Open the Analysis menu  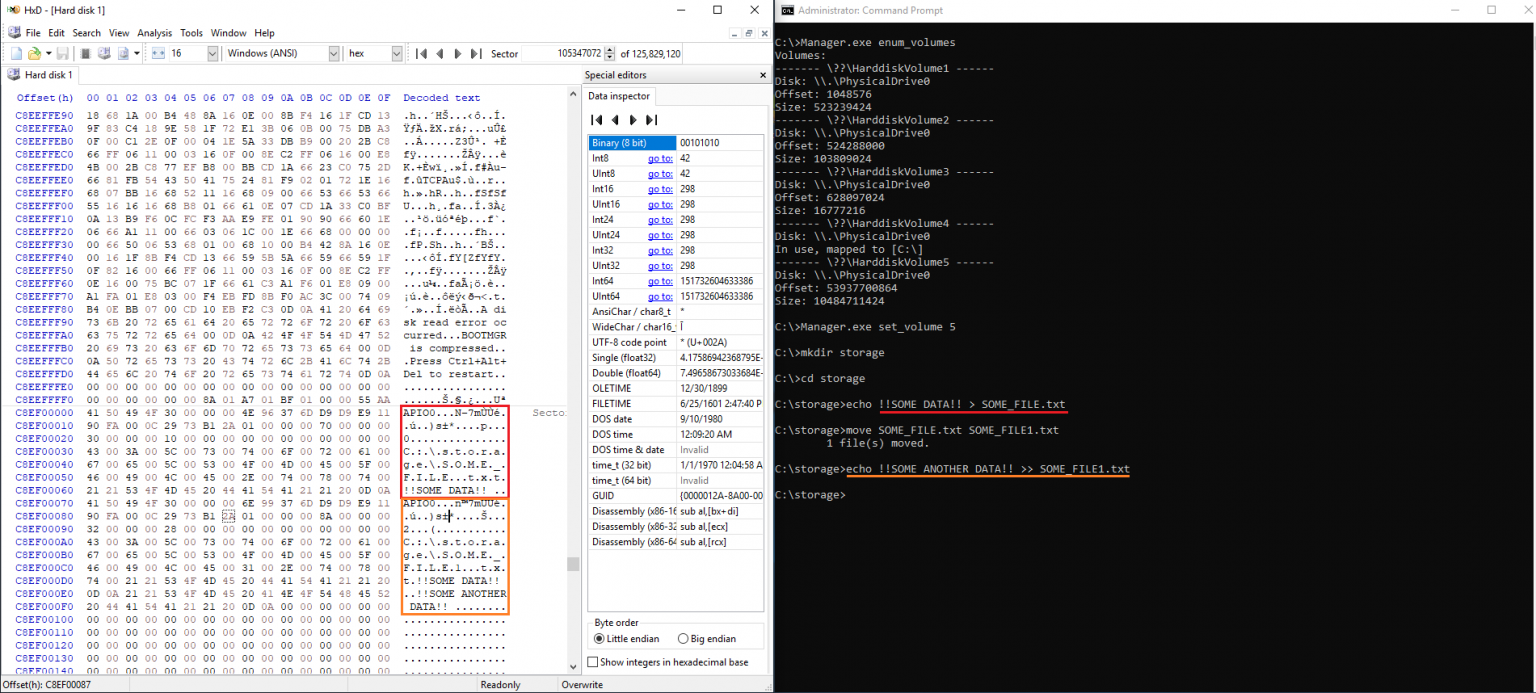[x=154, y=32]
